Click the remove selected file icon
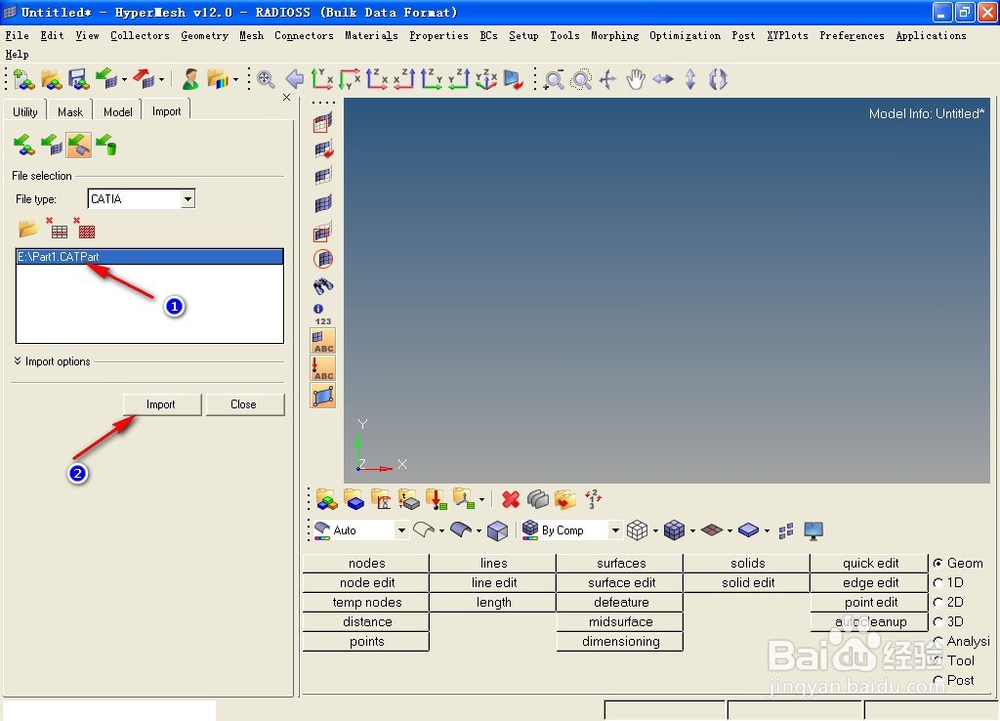 click(x=57, y=229)
